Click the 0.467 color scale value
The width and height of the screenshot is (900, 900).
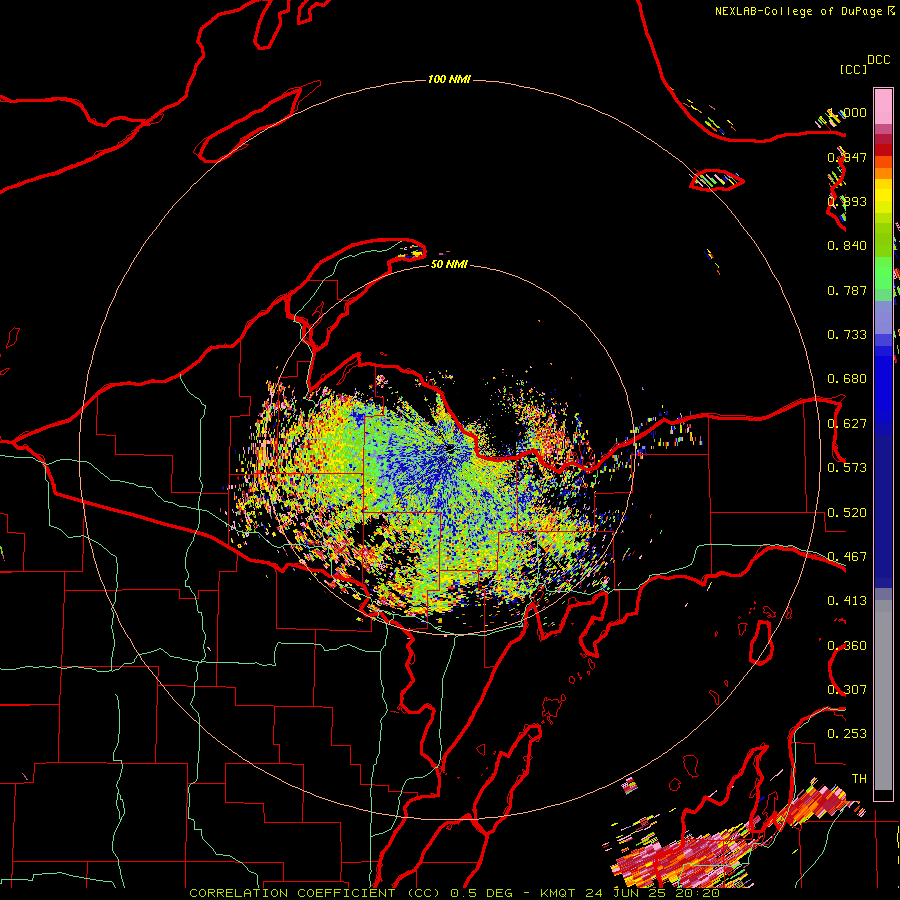[x=847, y=557]
